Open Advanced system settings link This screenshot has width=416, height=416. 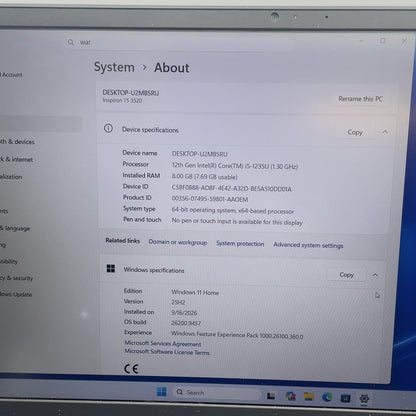308,245
